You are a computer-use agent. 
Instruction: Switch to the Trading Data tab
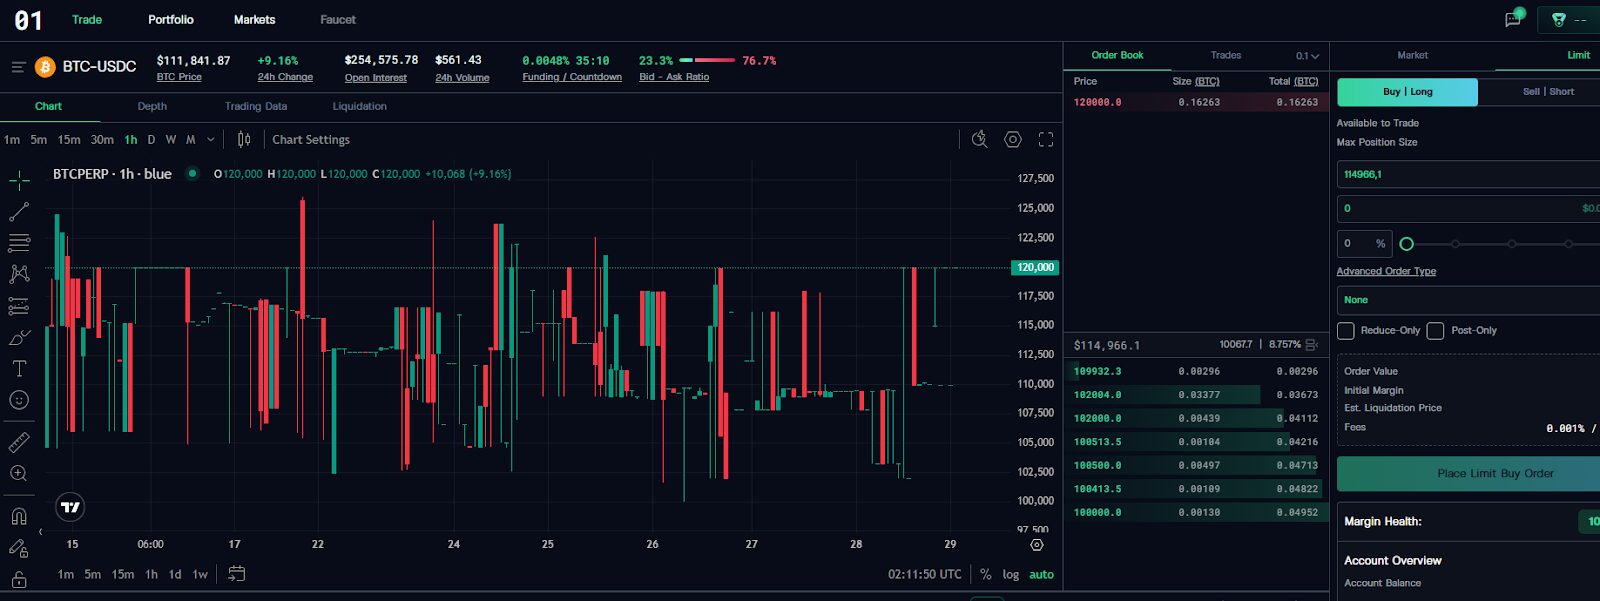pos(256,107)
